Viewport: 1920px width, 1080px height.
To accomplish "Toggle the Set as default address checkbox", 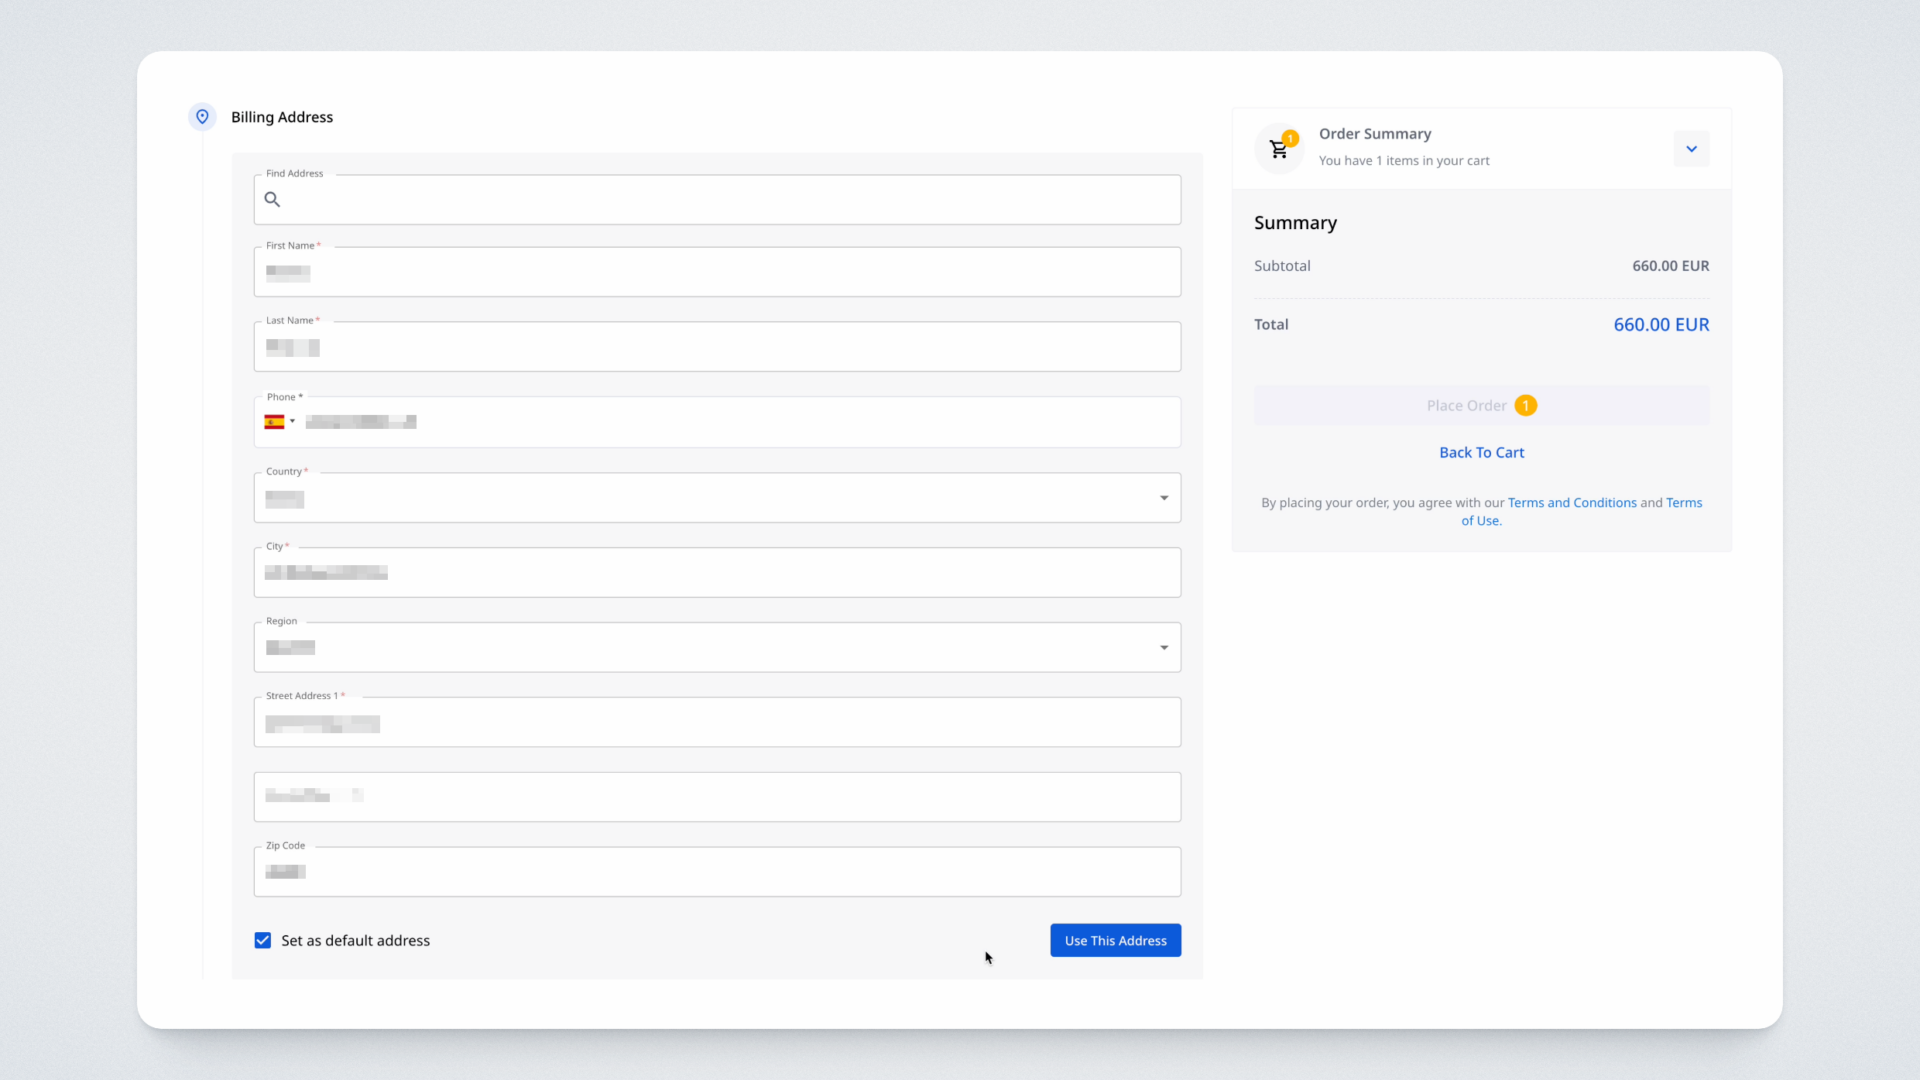I will tap(263, 940).
